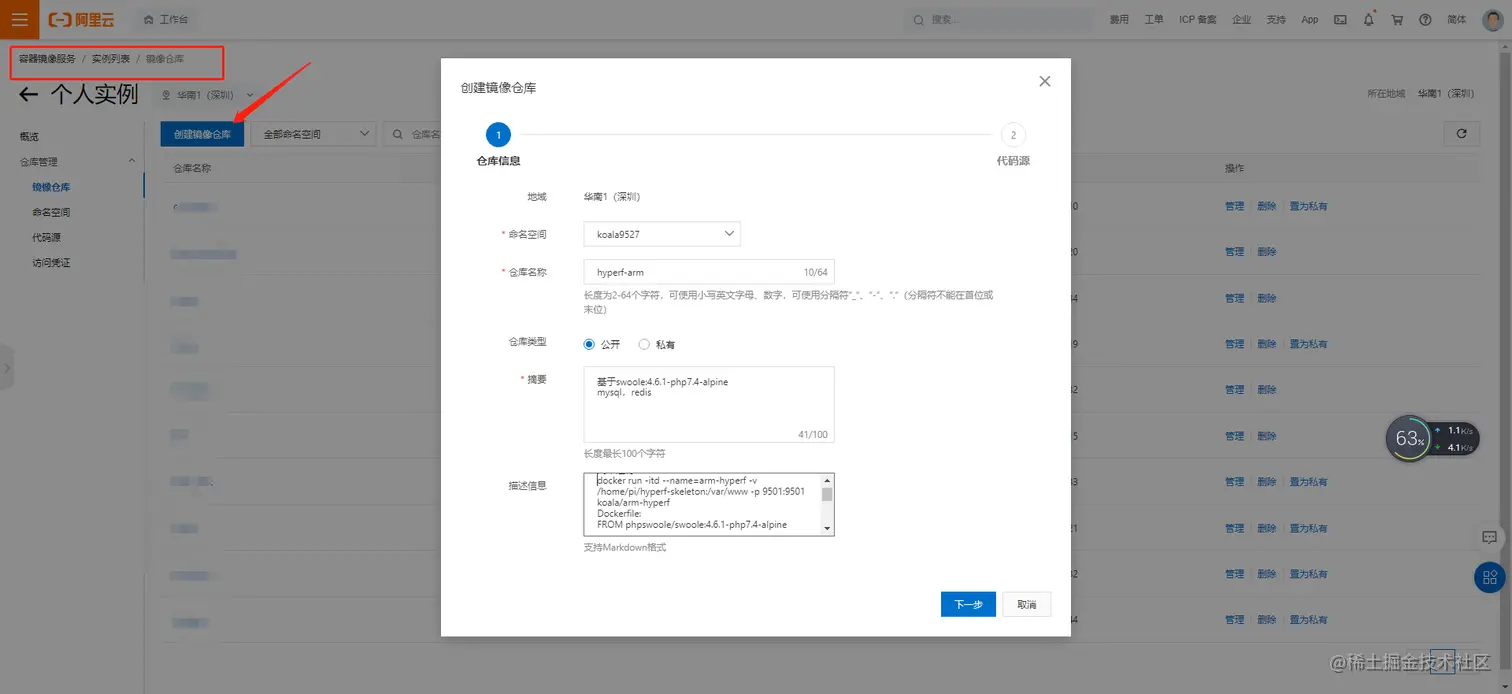The height and width of the screenshot is (694, 1512).
Task: Open the feedback chat icon on right edge
Action: point(1489,537)
